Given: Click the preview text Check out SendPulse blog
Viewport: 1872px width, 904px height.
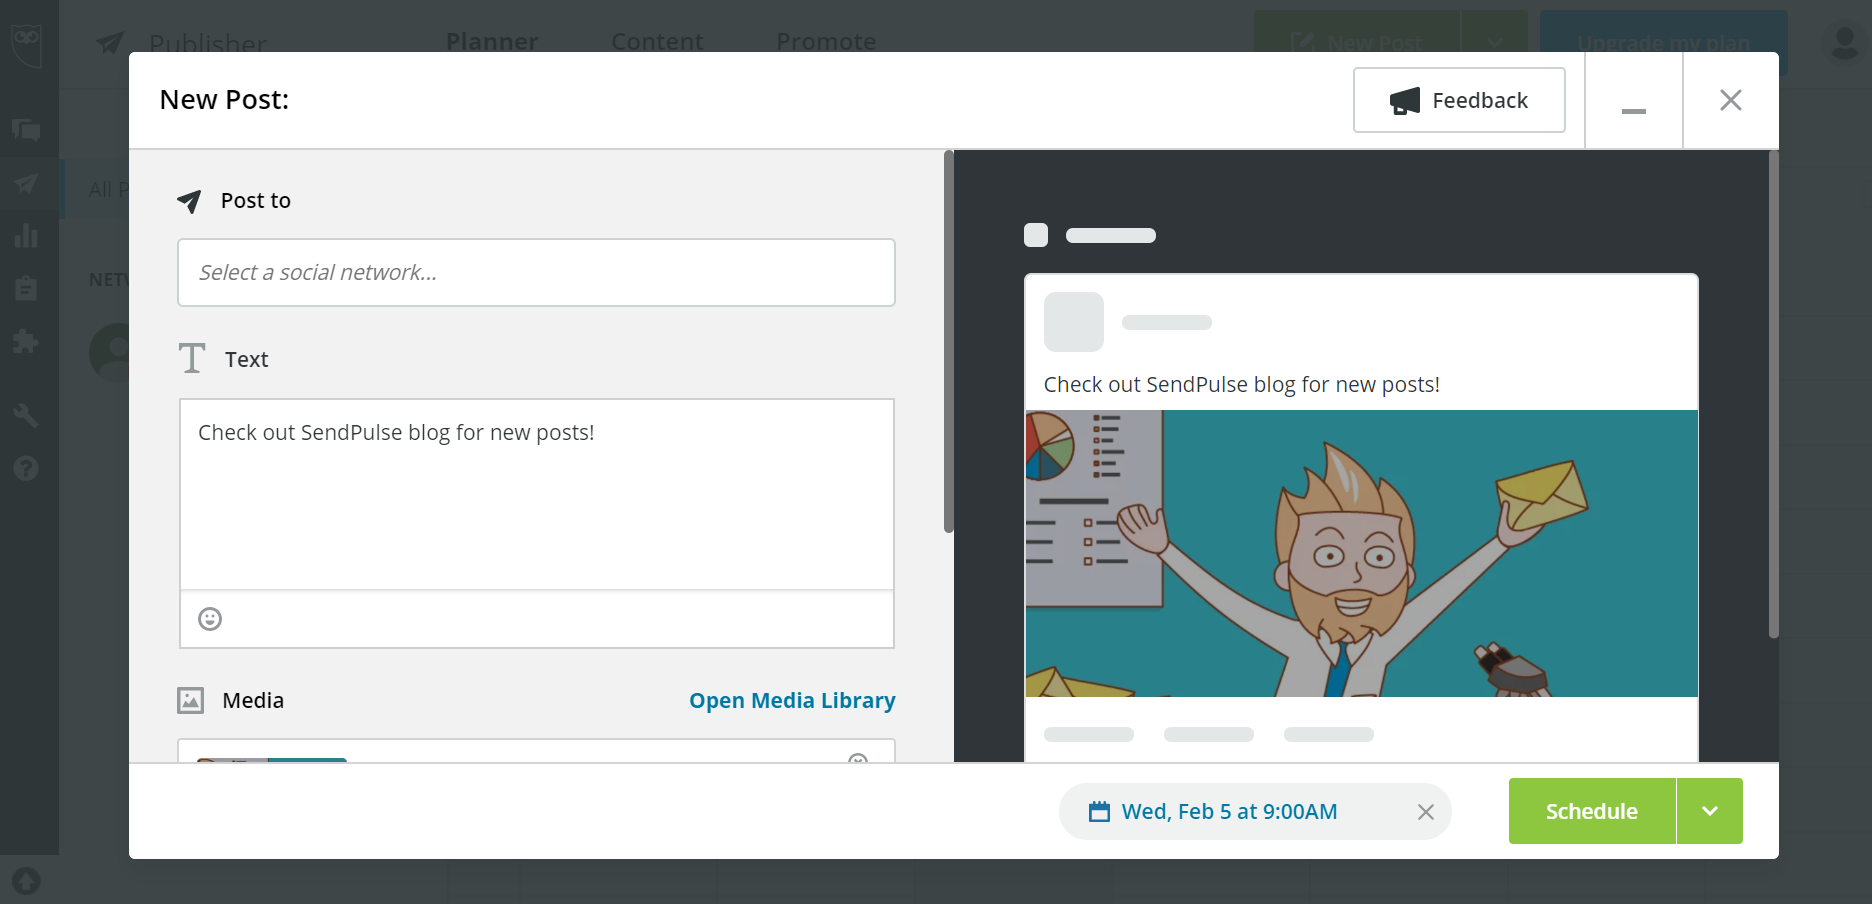Looking at the screenshot, I should pyautogui.click(x=1242, y=385).
